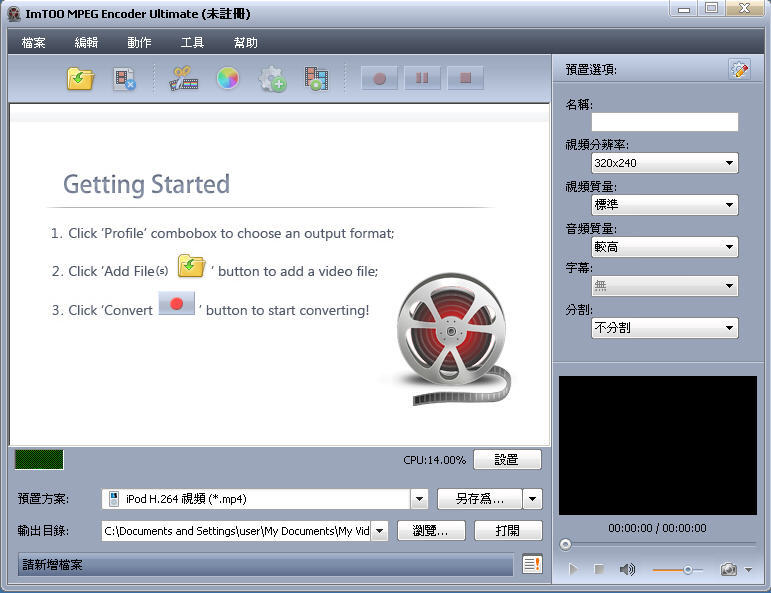Click the remove file toolbar icon
This screenshot has width=771, height=593.
124,78
